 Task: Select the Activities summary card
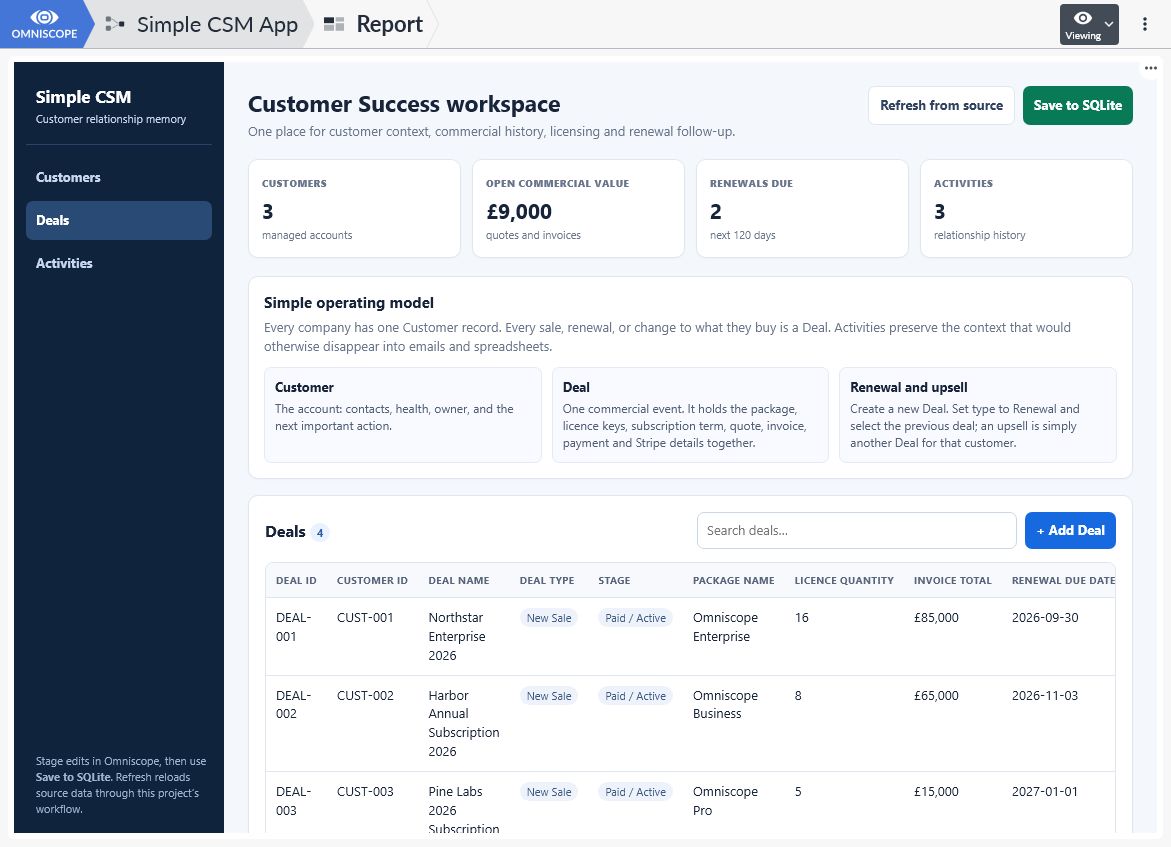tap(1026, 208)
